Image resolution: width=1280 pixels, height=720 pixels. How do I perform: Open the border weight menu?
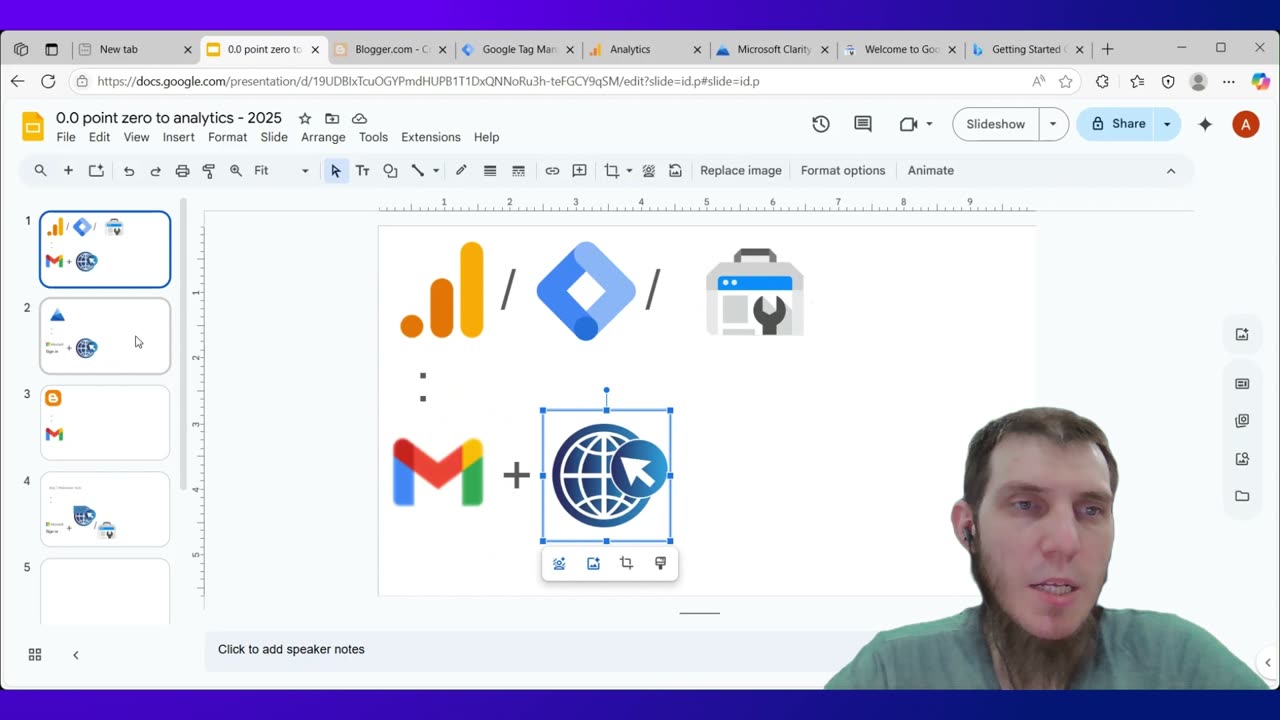tap(490, 171)
